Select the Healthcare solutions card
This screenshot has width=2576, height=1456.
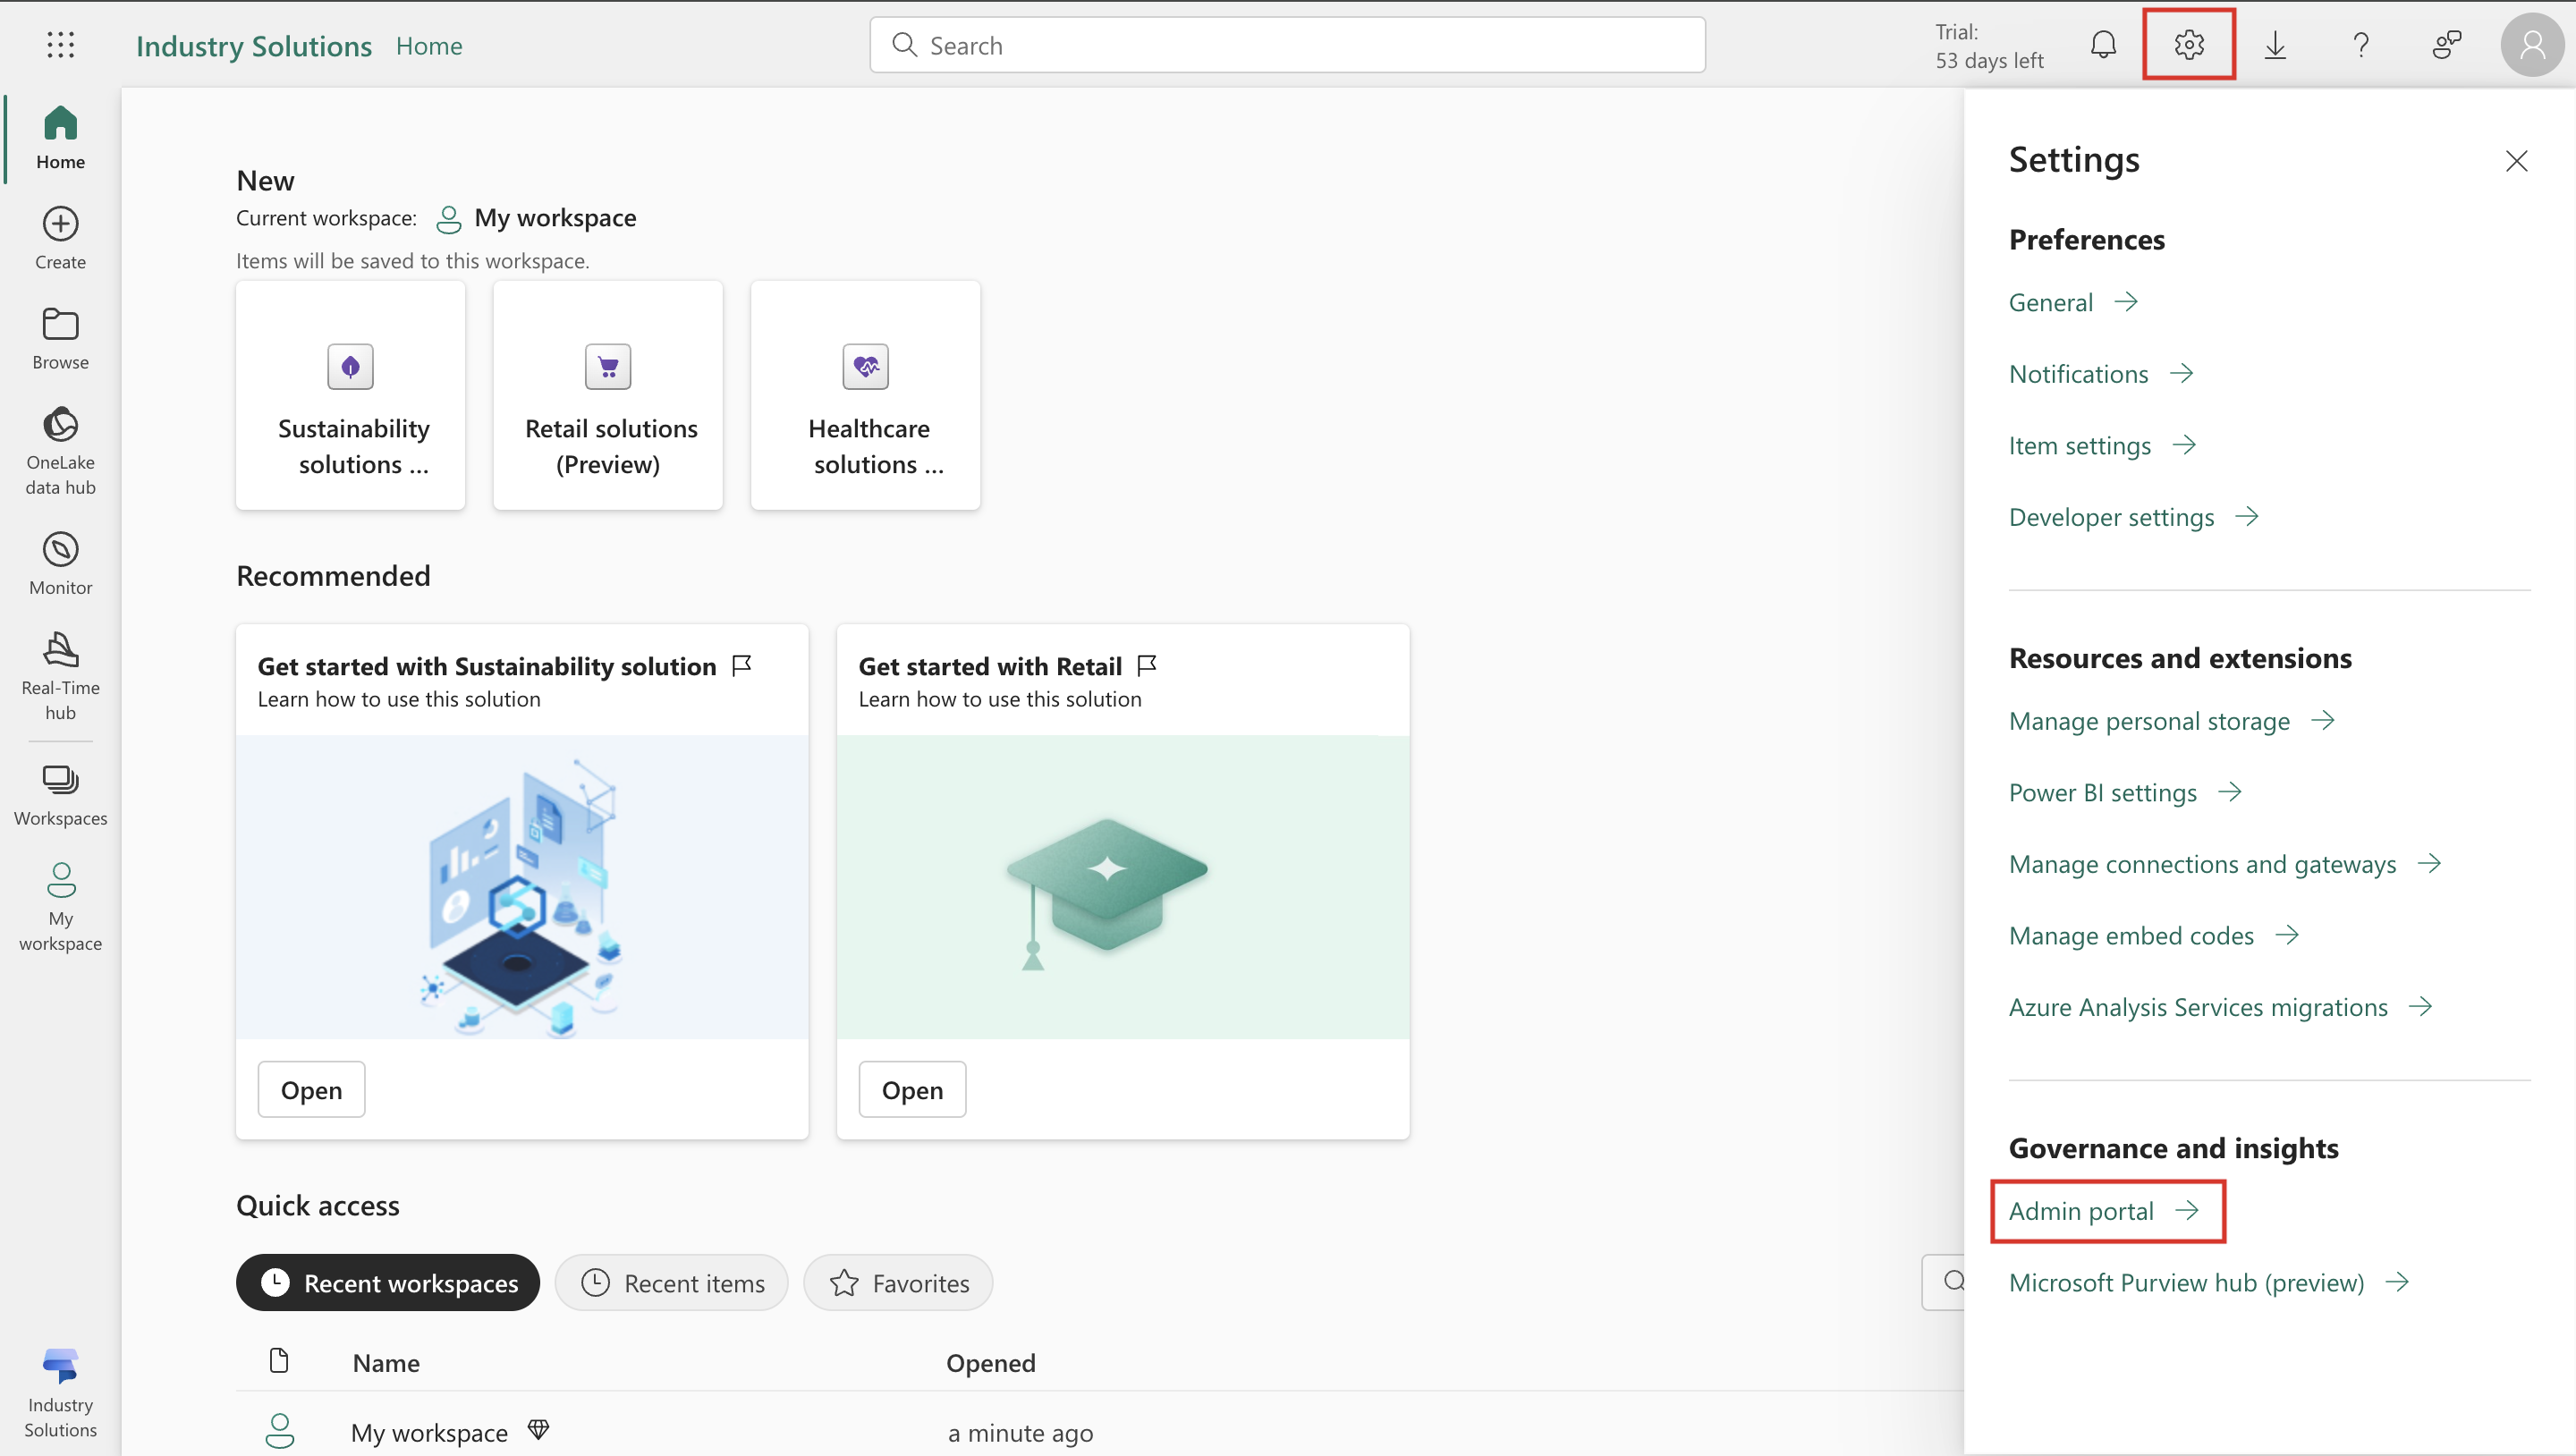[865, 395]
